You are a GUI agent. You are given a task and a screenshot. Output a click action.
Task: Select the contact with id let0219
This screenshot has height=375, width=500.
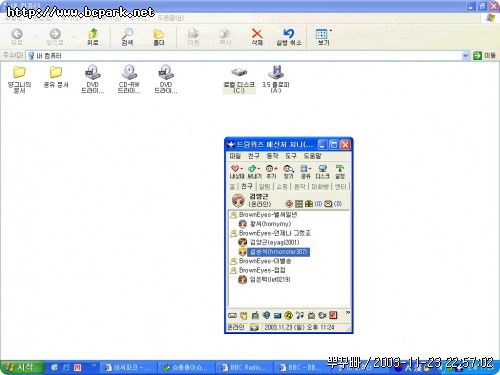[264, 279]
